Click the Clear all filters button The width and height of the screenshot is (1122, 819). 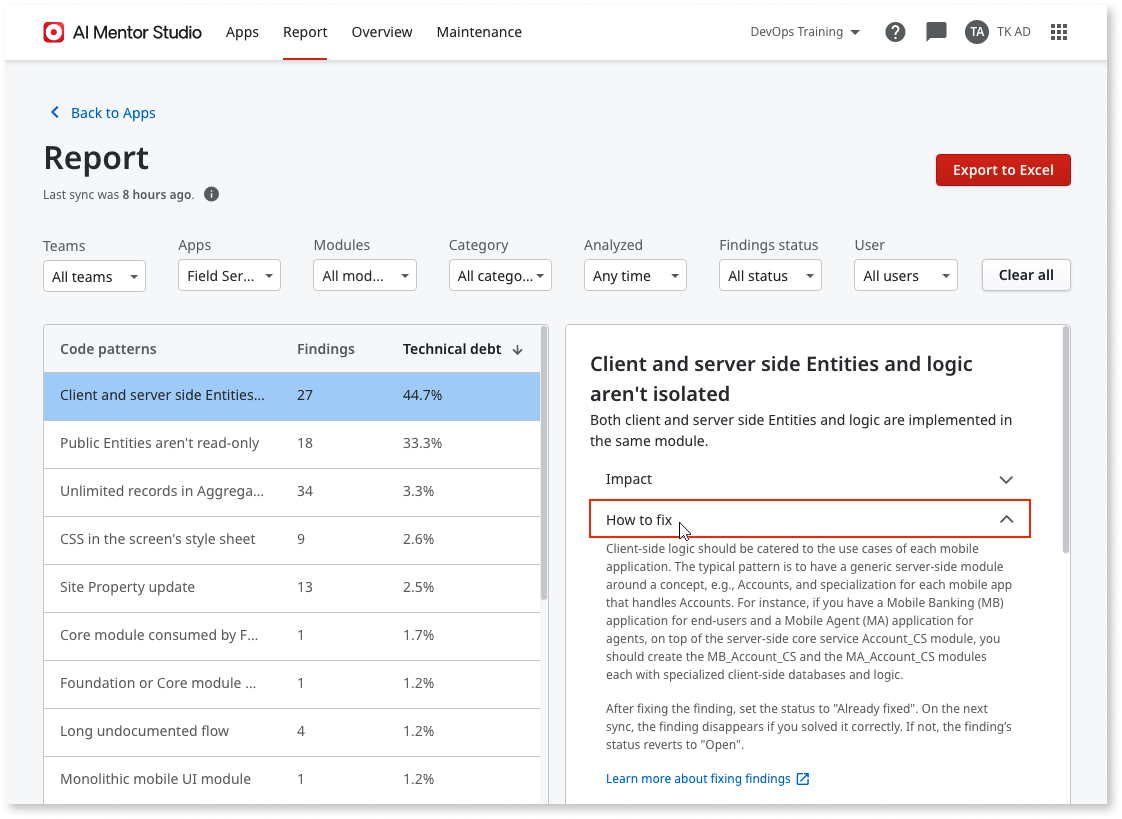click(x=1026, y=275)
